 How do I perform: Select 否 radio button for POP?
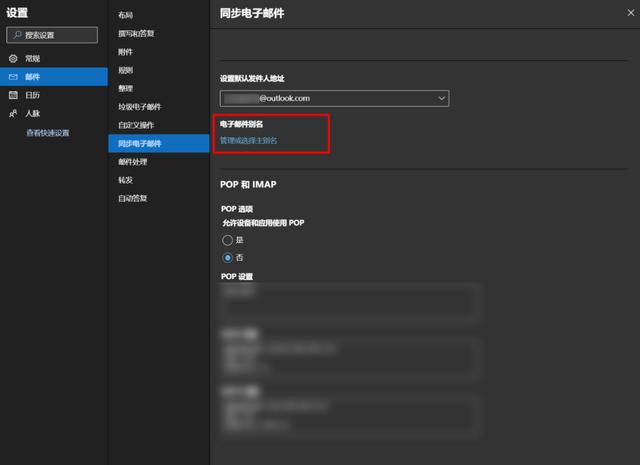(227, 258)
